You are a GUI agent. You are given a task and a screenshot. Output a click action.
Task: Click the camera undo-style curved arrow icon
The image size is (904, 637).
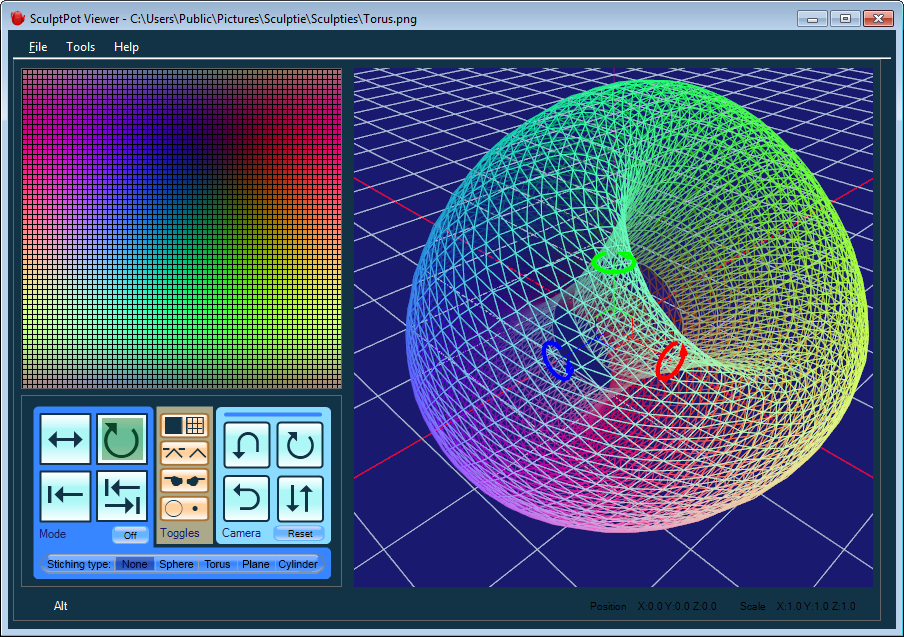247,498
